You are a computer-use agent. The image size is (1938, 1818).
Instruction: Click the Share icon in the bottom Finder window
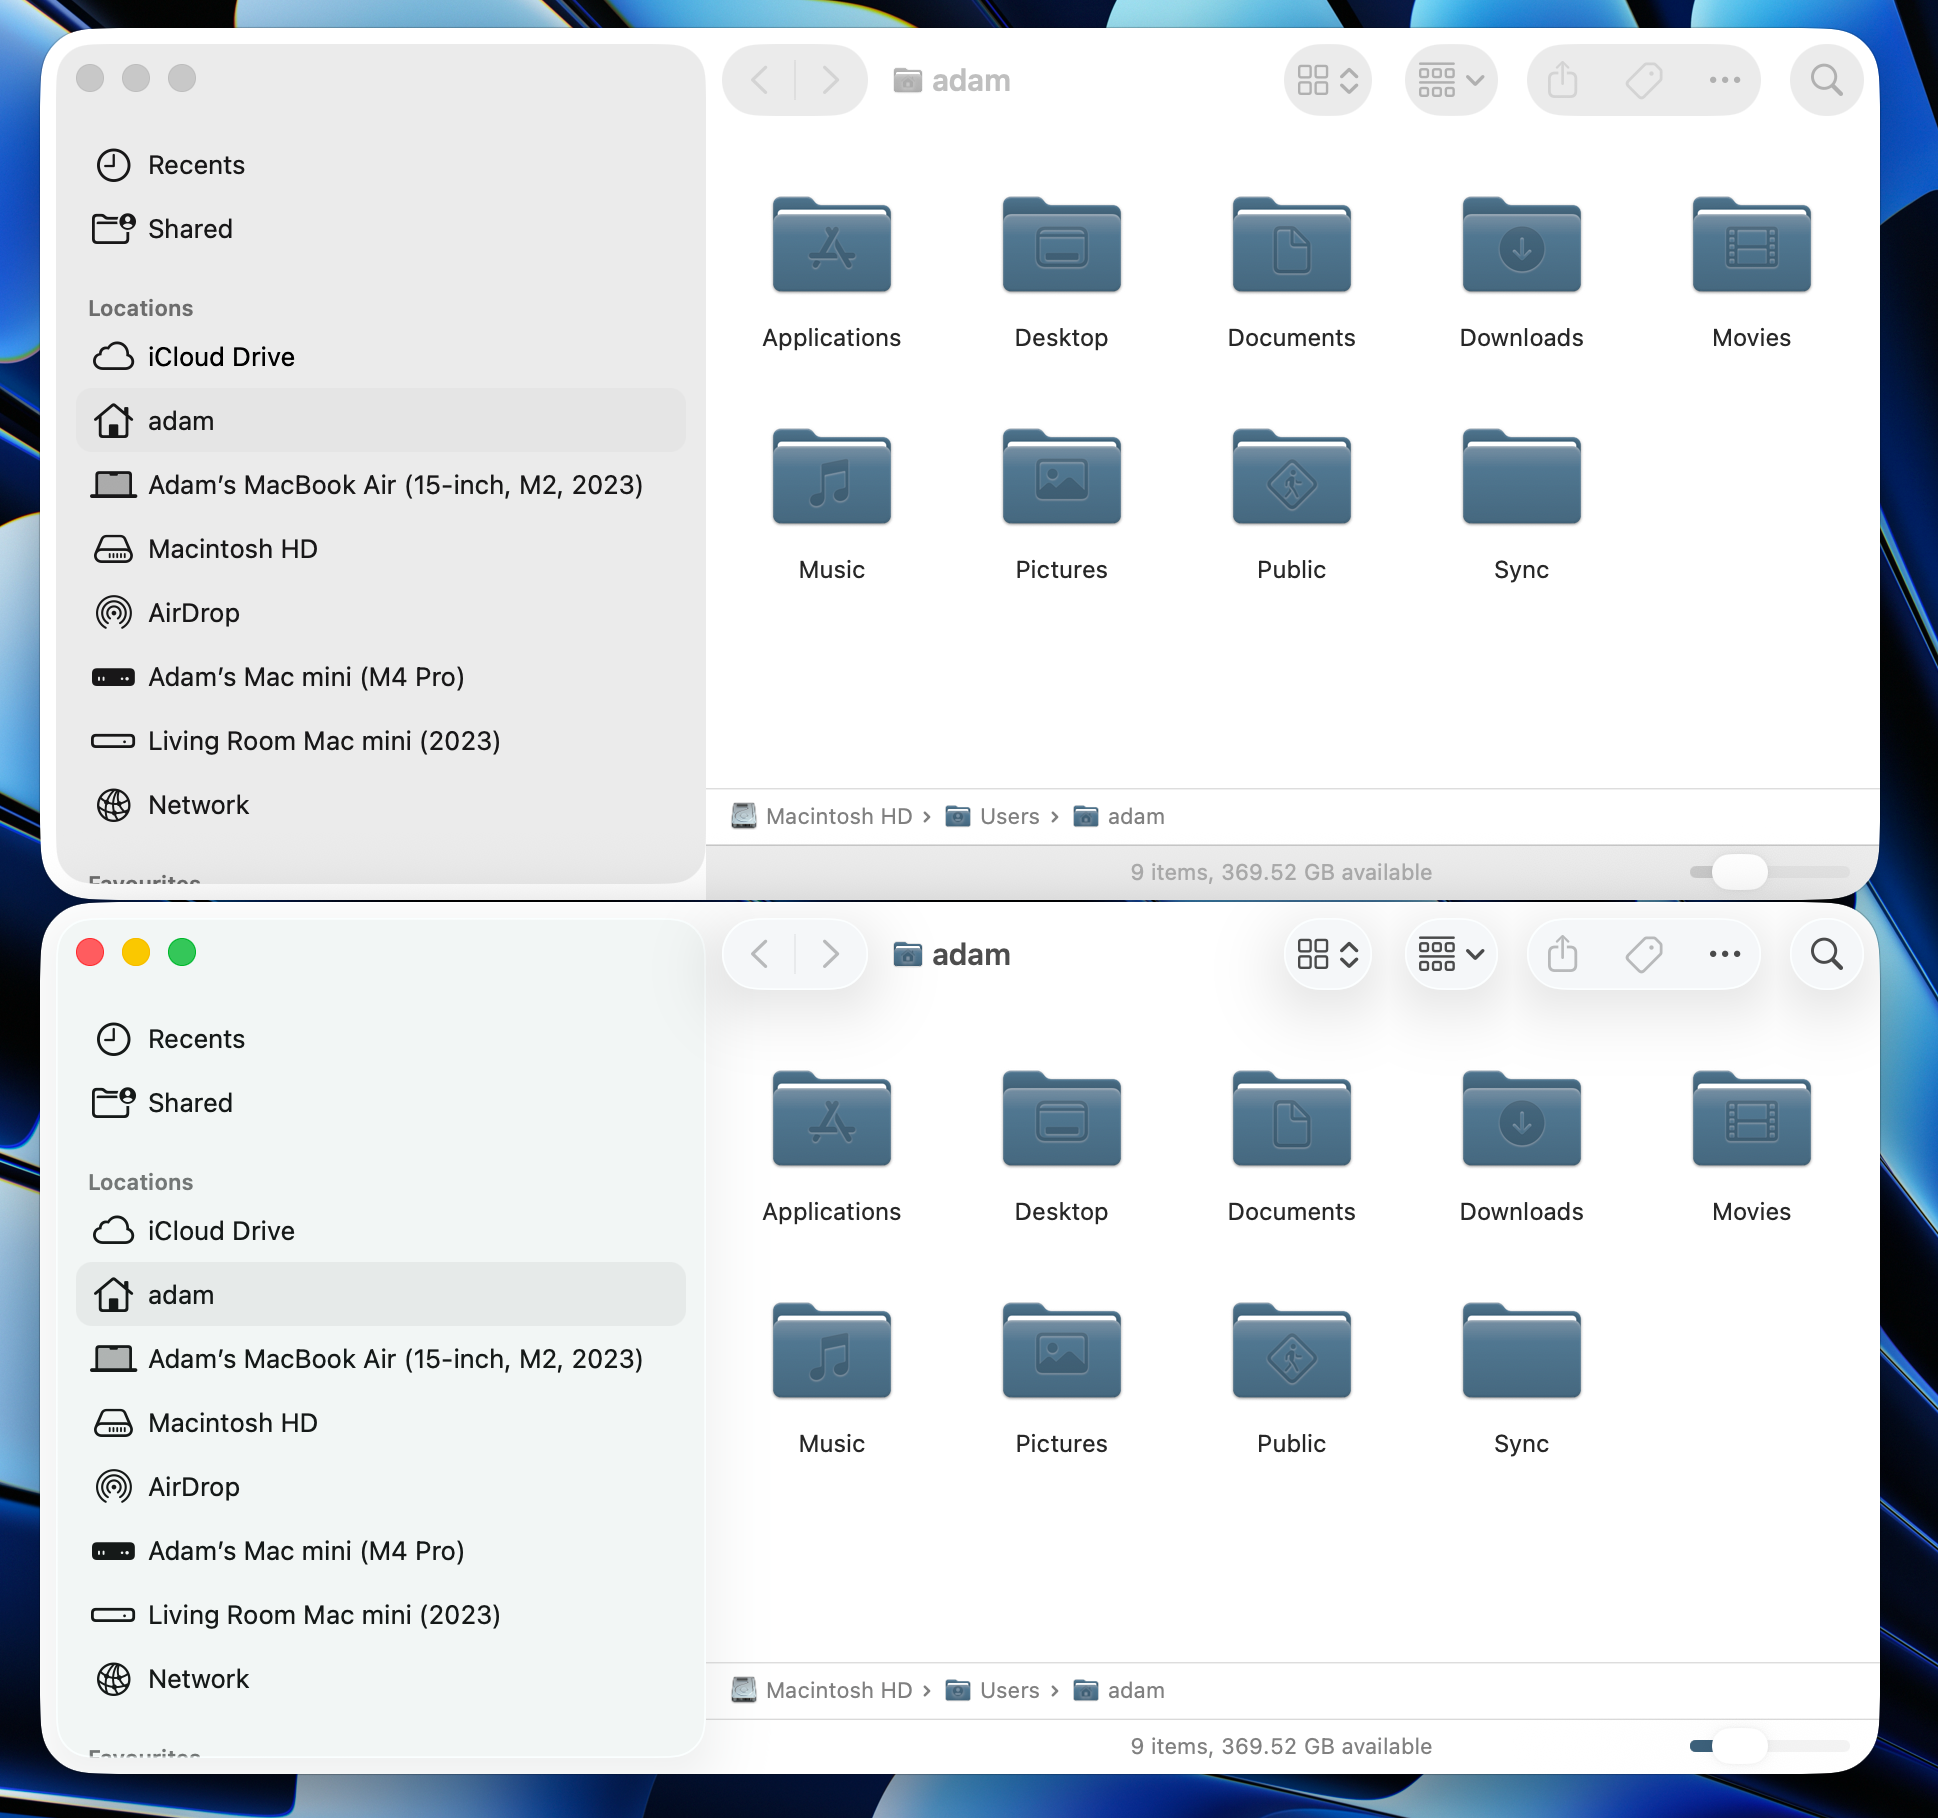[1562, 954]
